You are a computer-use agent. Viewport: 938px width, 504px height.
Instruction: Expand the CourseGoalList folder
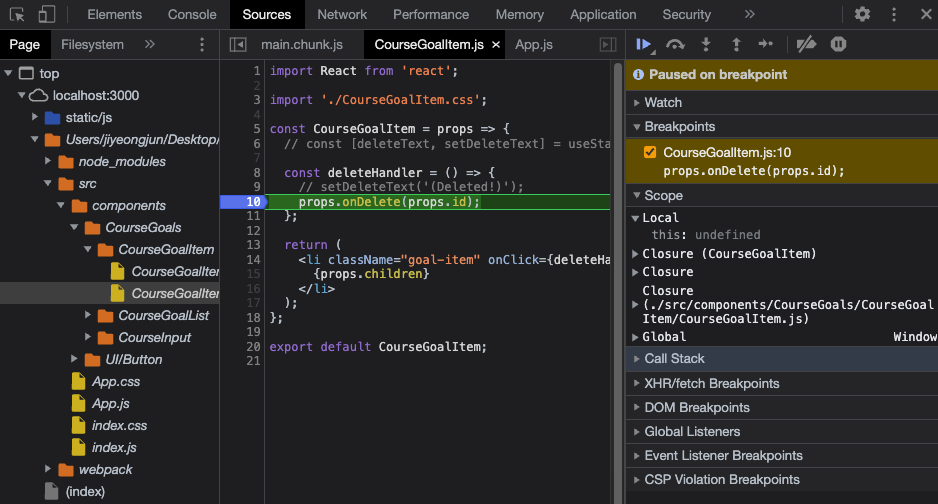(x=87, y=315)
